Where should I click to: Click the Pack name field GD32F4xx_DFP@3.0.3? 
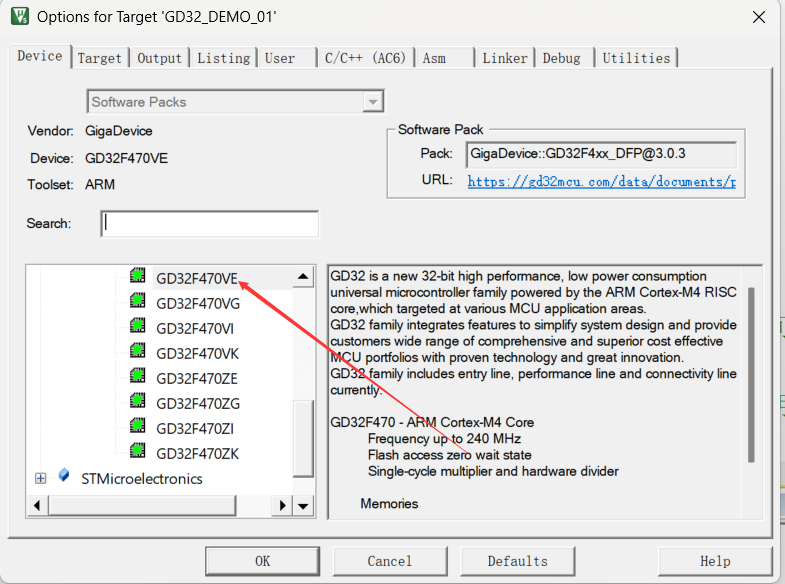point(601,155)
